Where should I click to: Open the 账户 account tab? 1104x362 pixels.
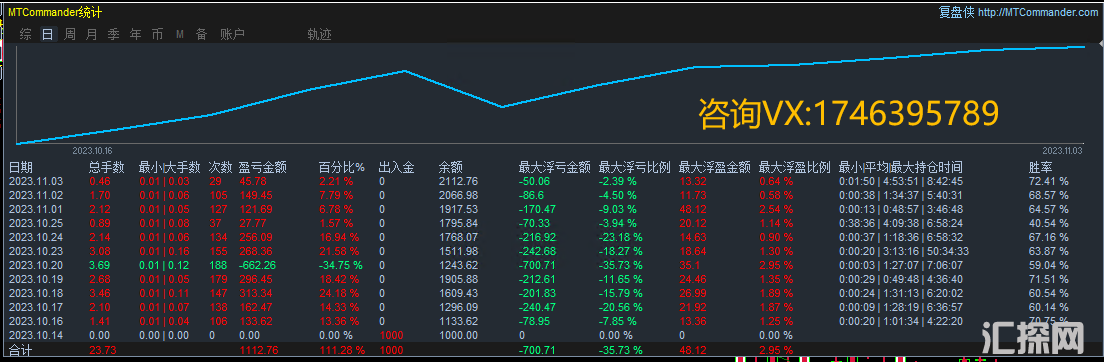pos(232,34)
